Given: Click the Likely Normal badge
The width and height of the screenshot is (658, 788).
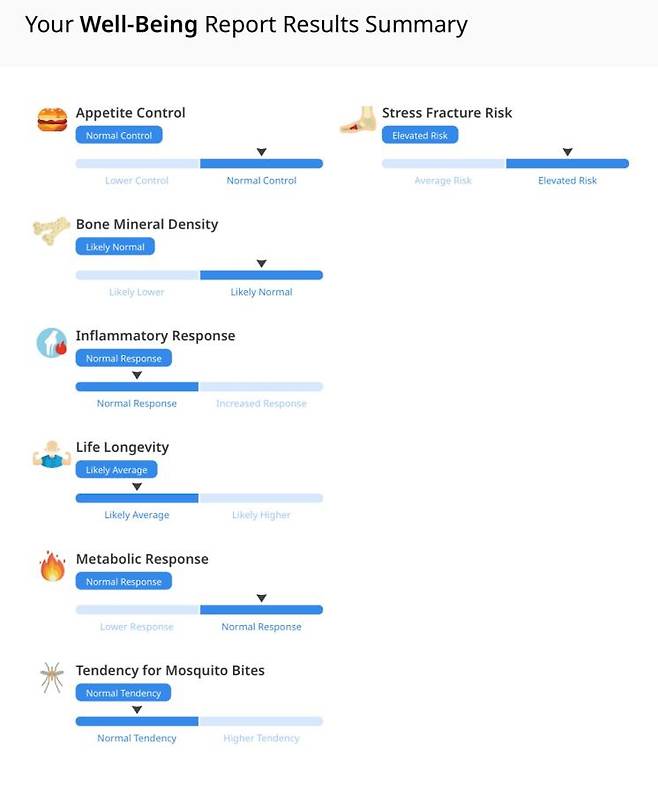Looking at the screenshot, I should point(115,247).
